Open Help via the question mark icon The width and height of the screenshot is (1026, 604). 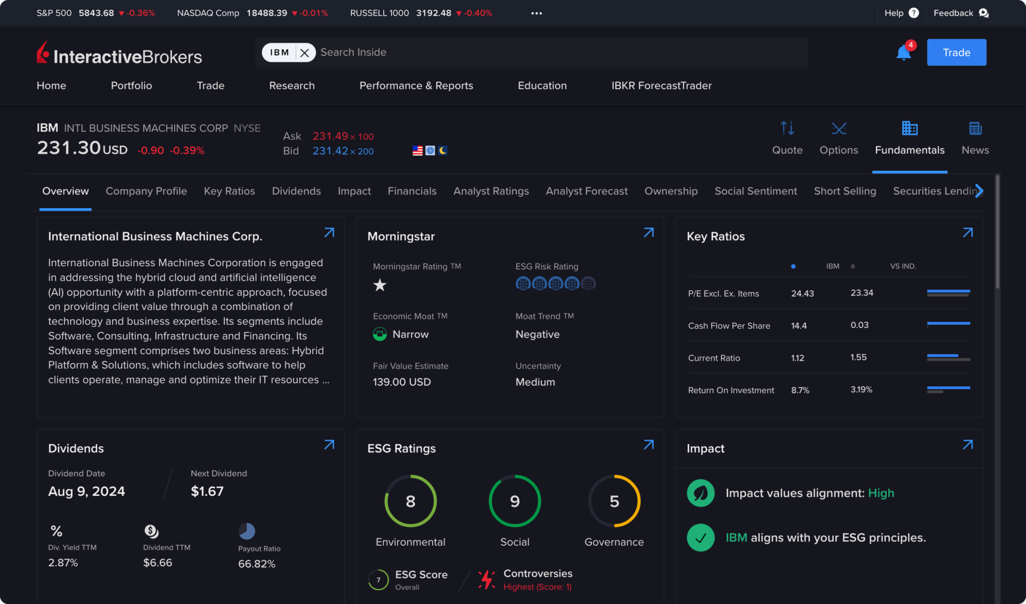pos(915,12)
